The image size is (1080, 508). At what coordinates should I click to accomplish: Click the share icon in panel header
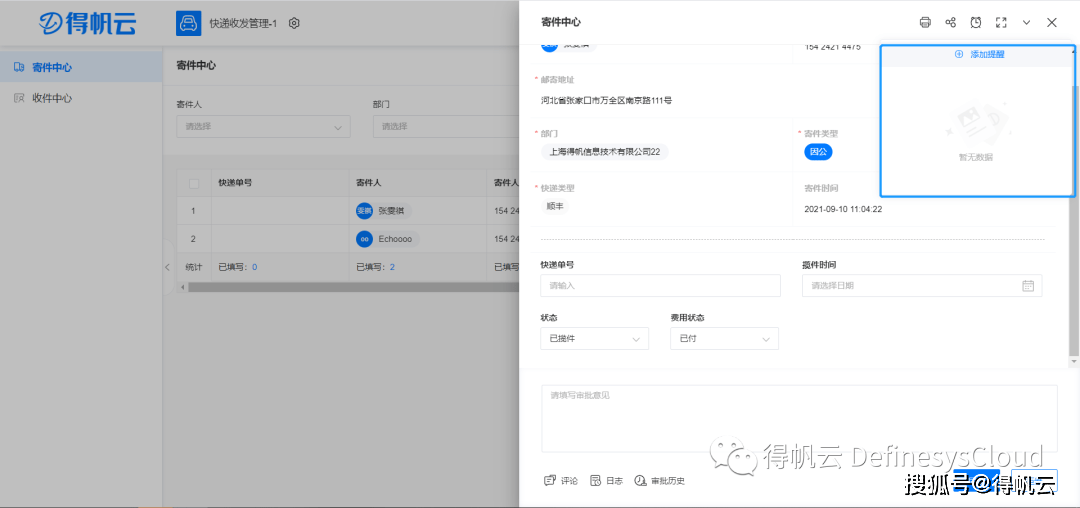[x=951, y=23]
